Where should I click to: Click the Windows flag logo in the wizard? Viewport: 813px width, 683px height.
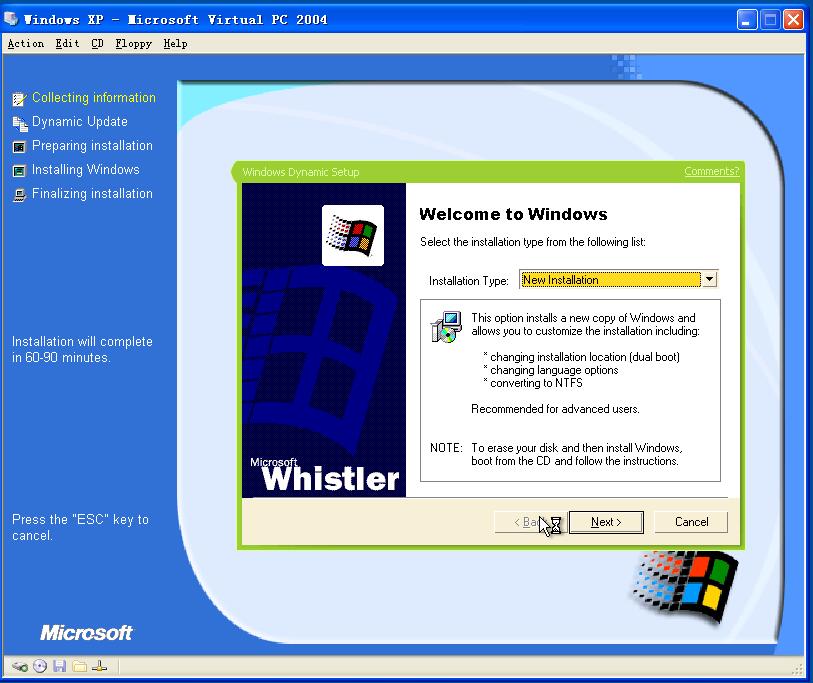point(353,235)
